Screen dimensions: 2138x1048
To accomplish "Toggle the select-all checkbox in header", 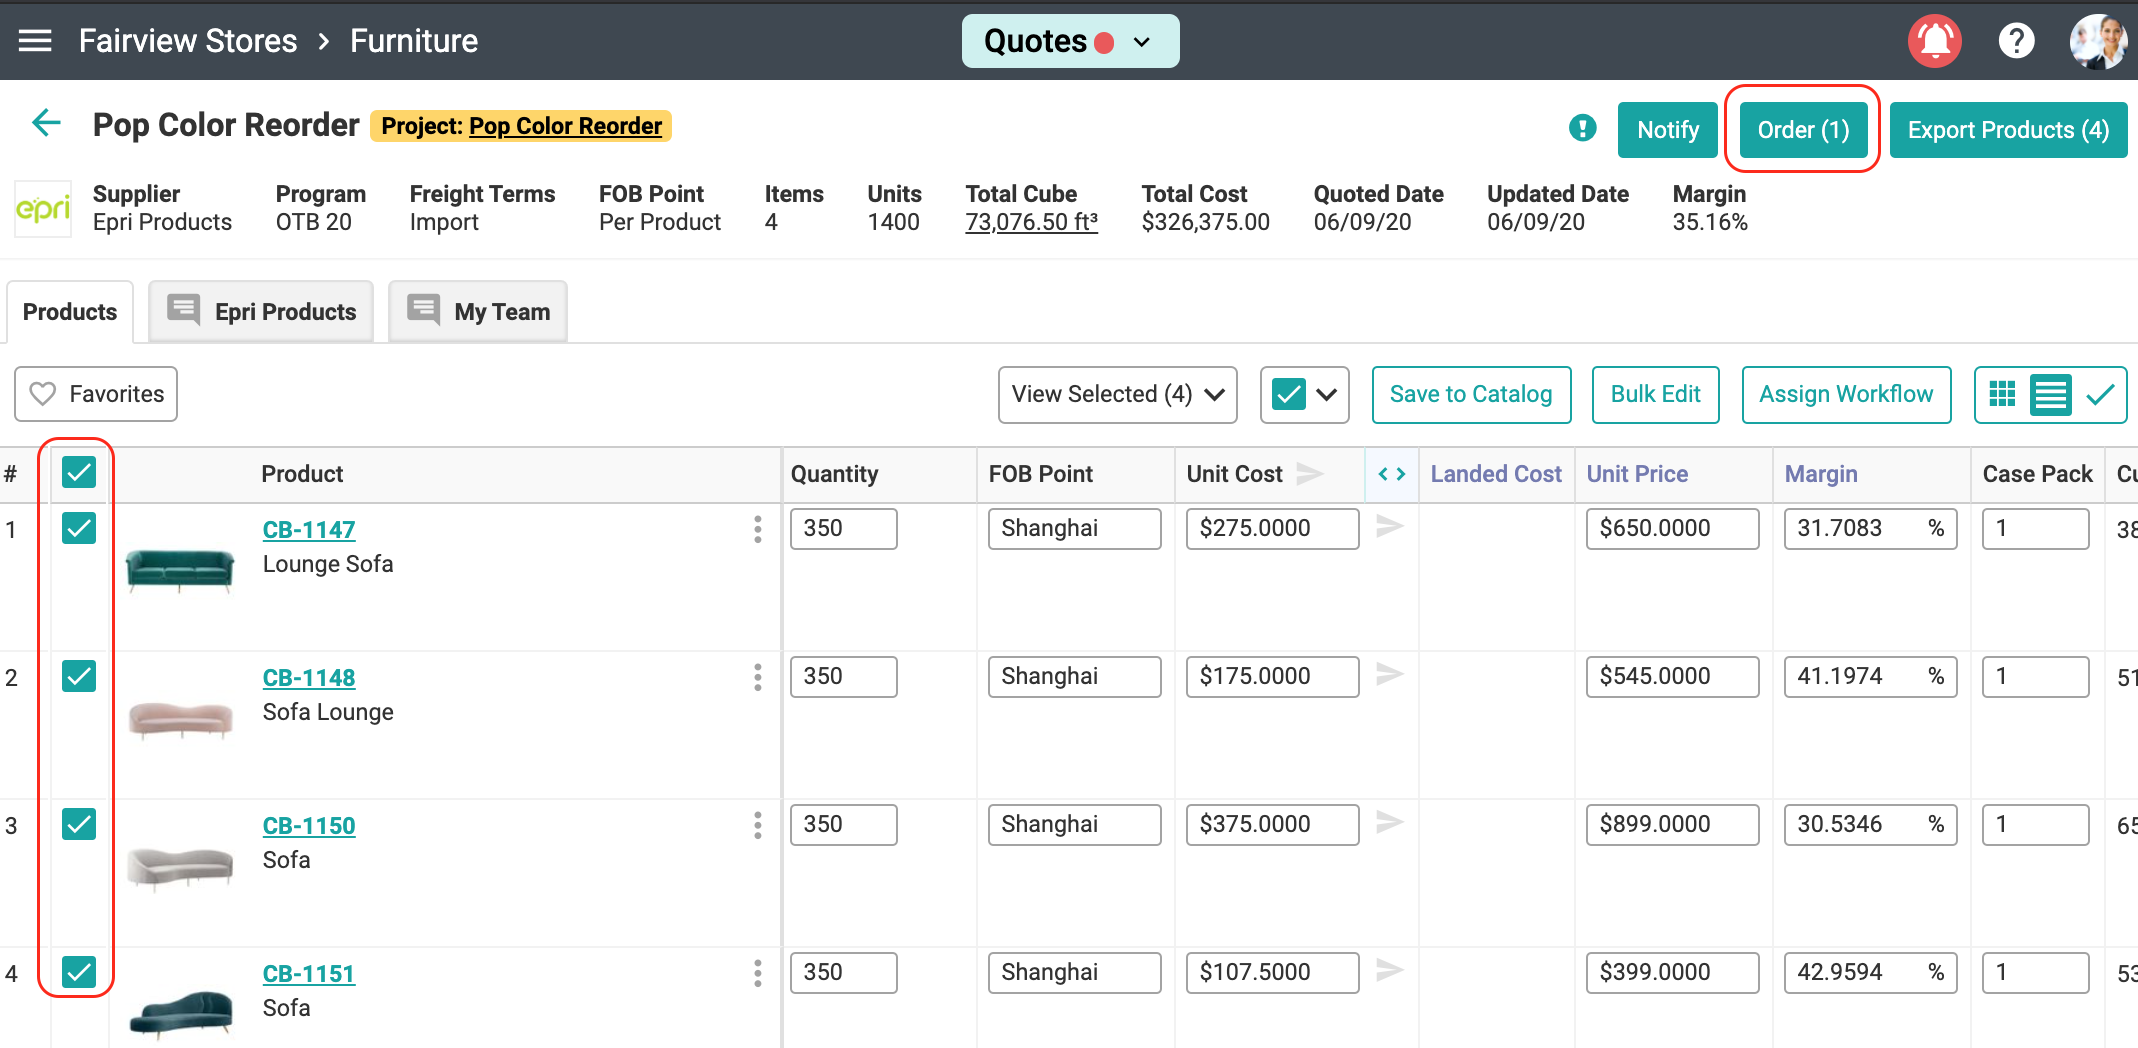I will 79,472.
